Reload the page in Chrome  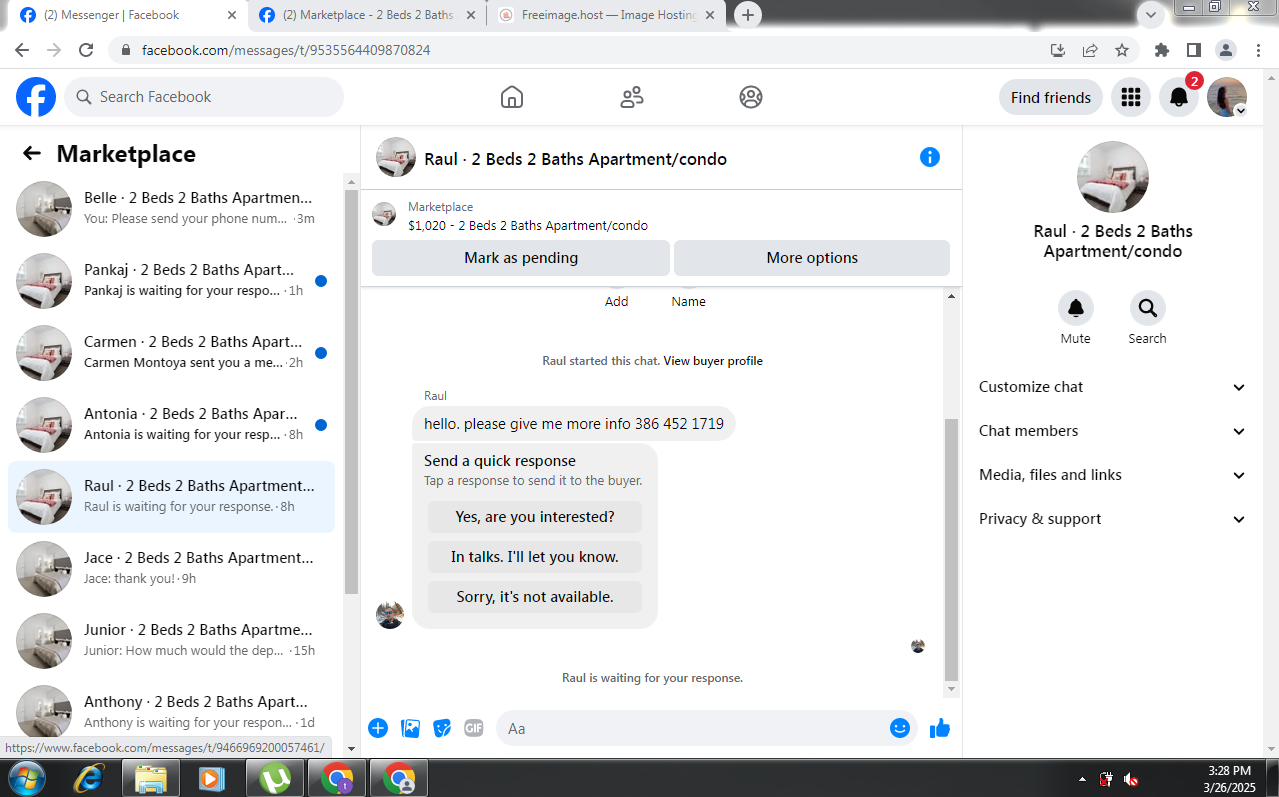coord(86,50)
